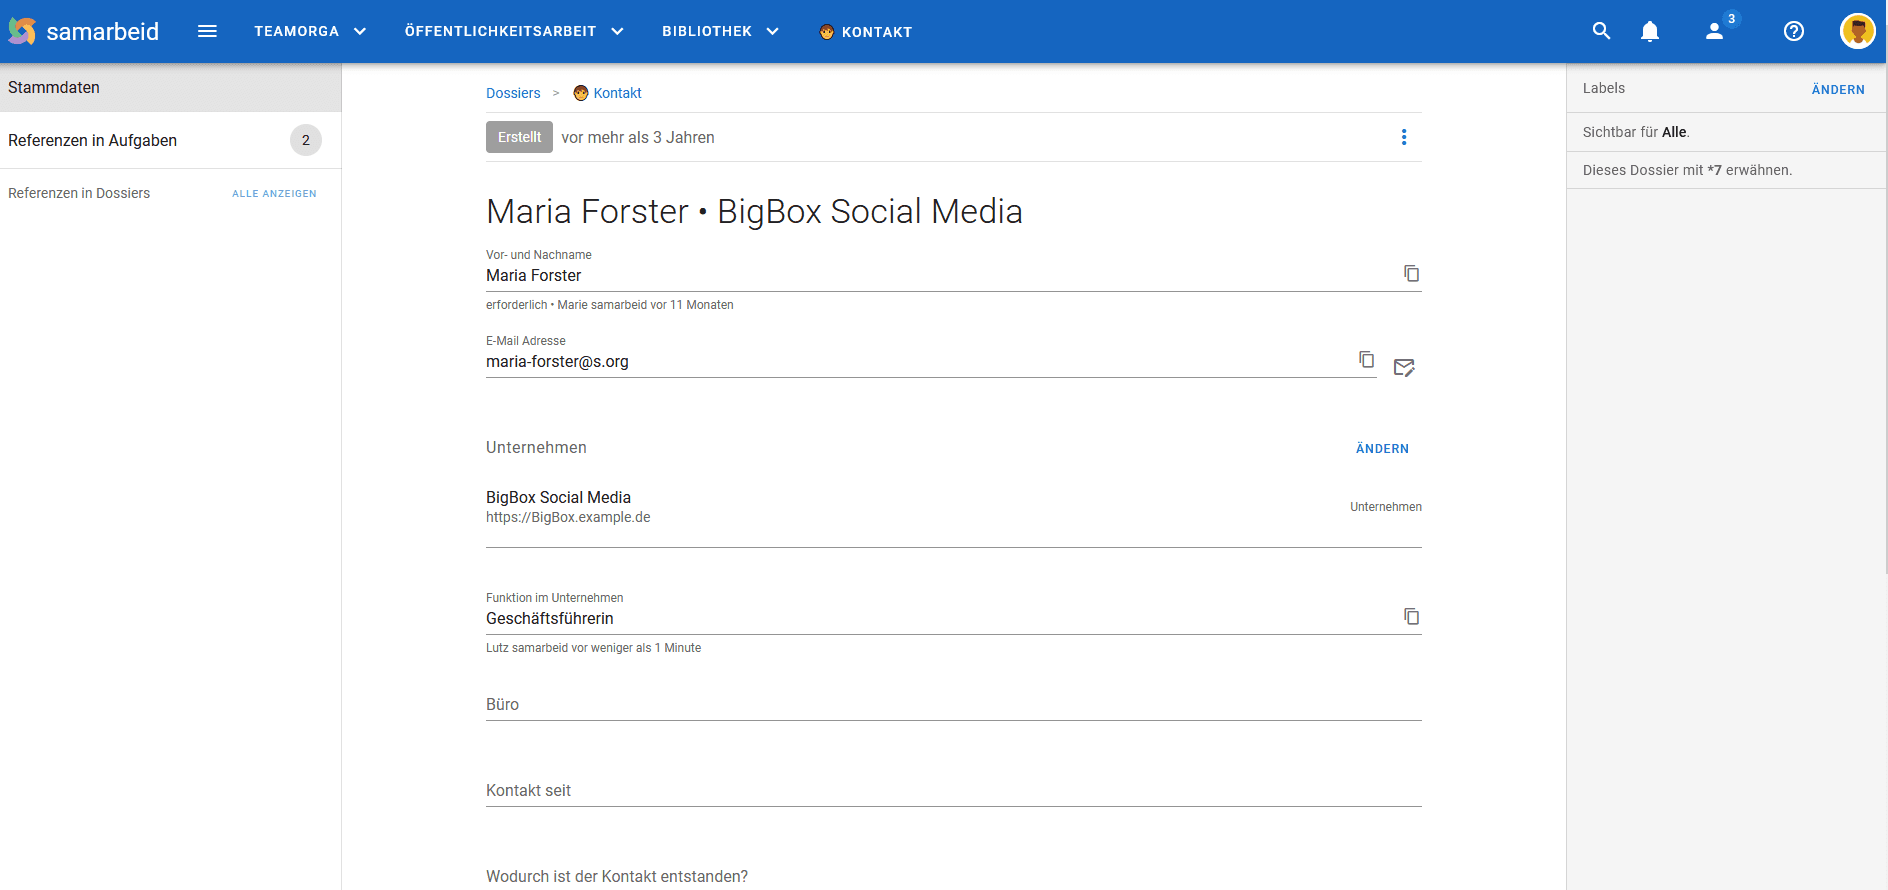Open the three-dot dossier options menu
1888x890 pixels.
click(1403, 137)
